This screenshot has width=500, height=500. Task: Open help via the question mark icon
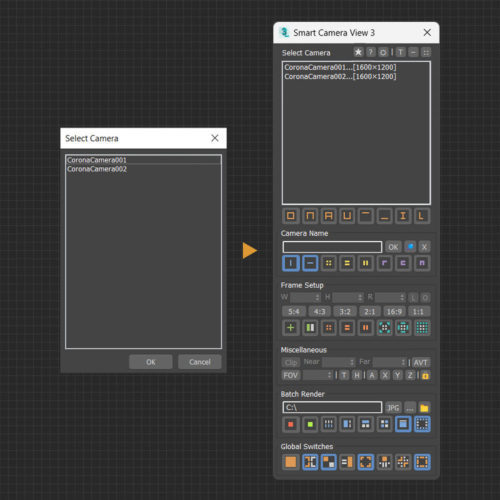370,52
